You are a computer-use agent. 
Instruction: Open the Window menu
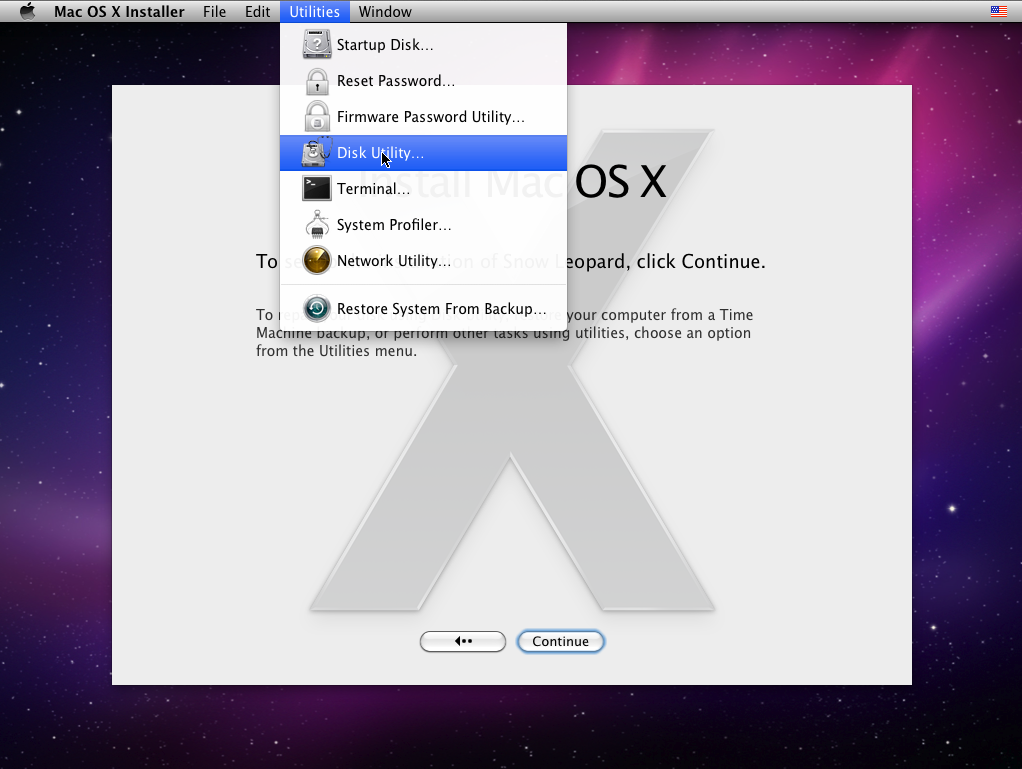385,11
